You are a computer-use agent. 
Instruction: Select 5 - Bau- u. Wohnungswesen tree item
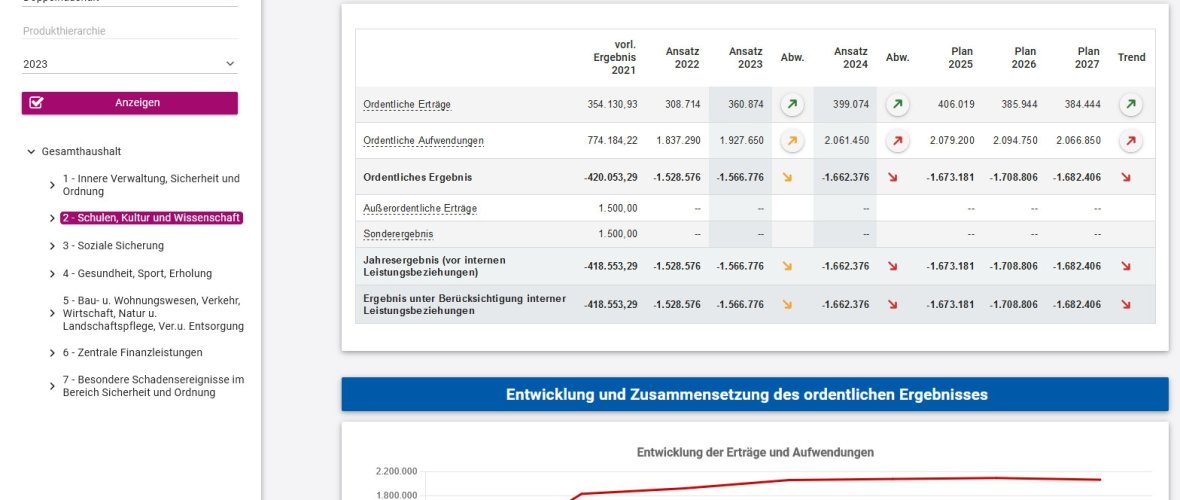(x=153, y=313)
